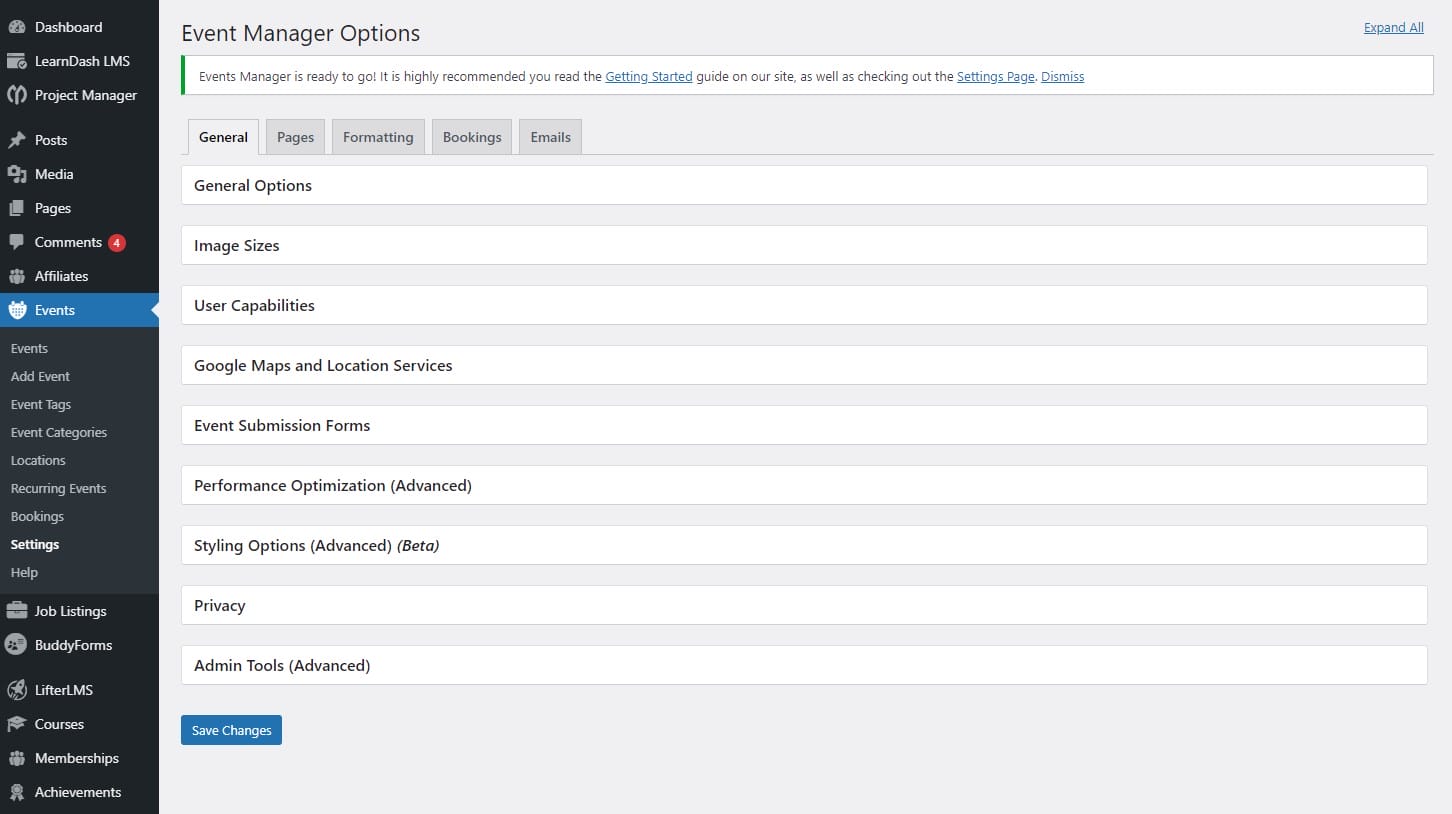Click the LearnDash LMS sidebar icon
The width and height of the screenshot is (1452, 814).
(17, 61)
